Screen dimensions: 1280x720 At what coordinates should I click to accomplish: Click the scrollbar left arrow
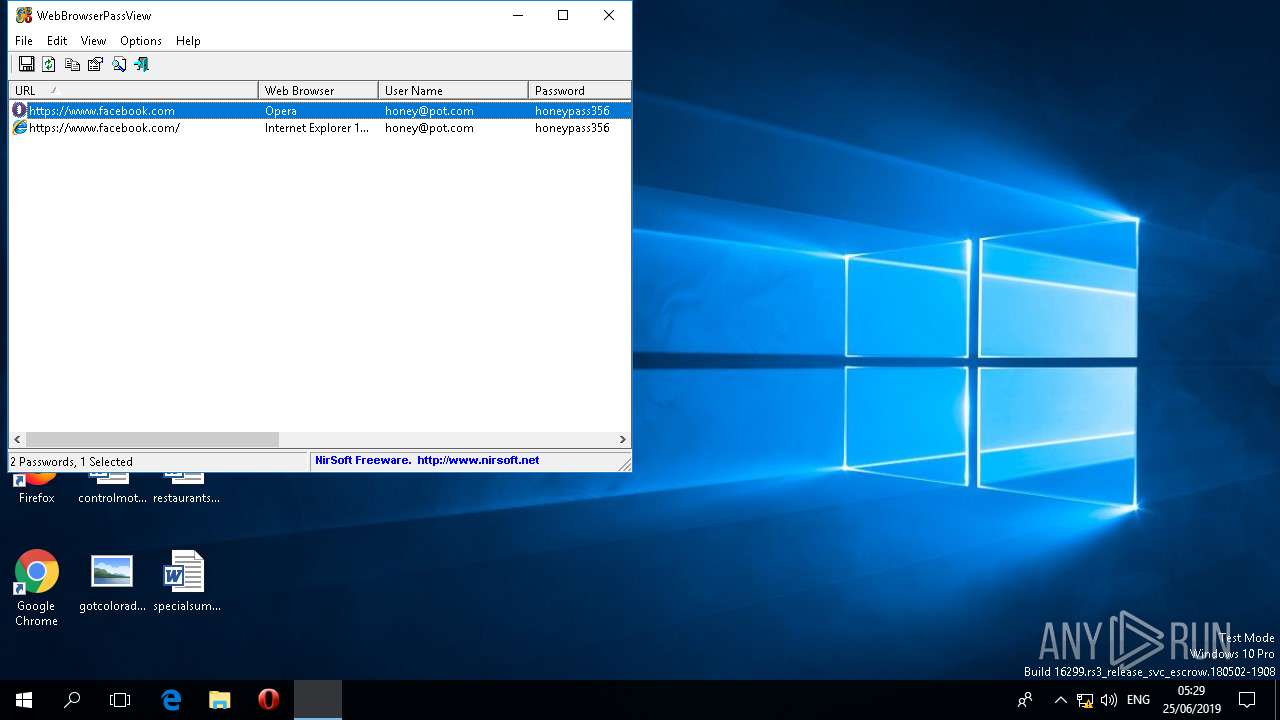17,439
